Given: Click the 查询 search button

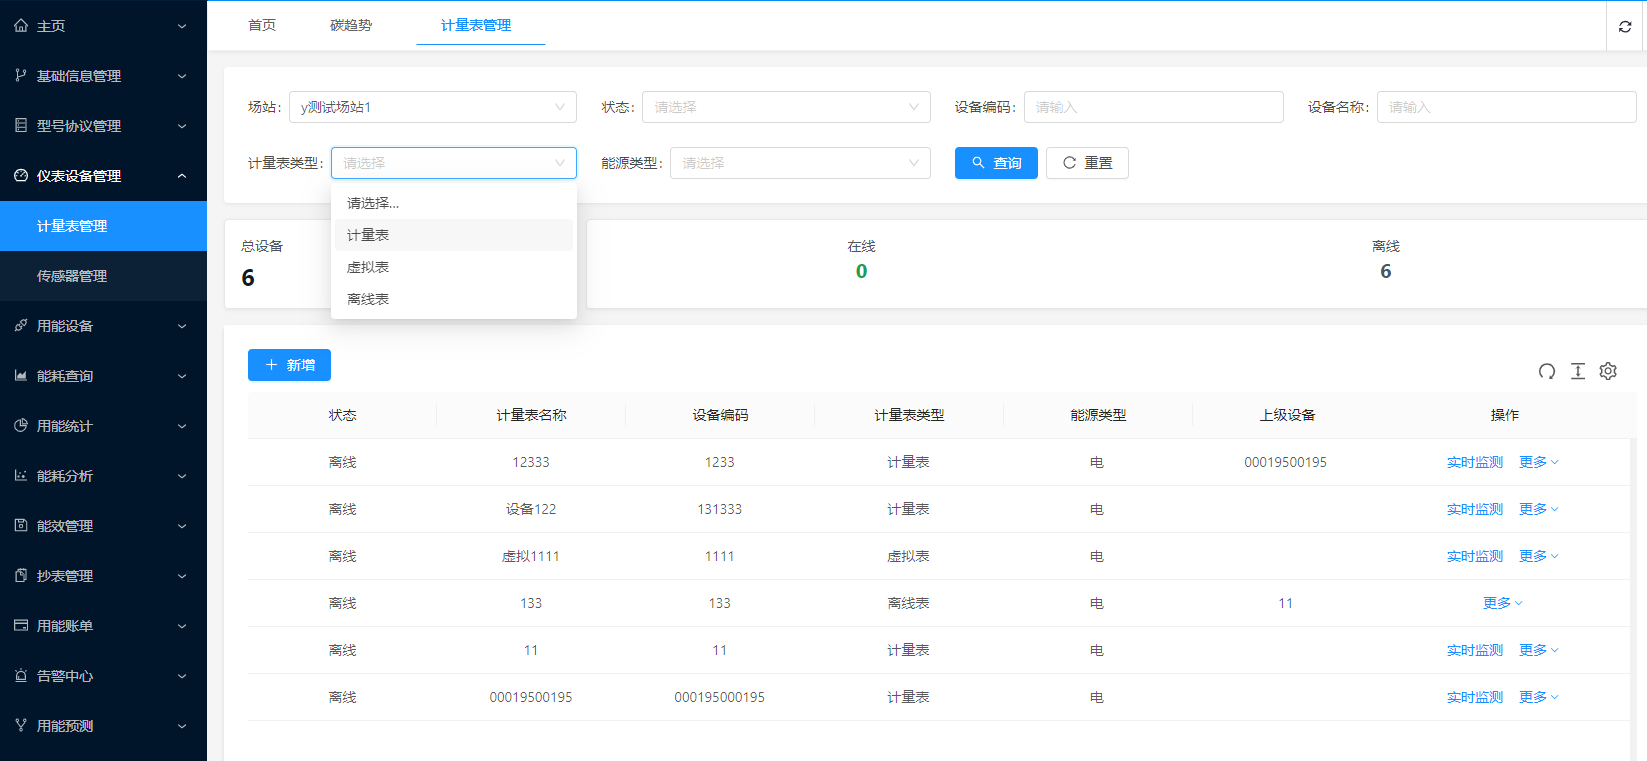Looking at the screenshot, I should point(996,163).
